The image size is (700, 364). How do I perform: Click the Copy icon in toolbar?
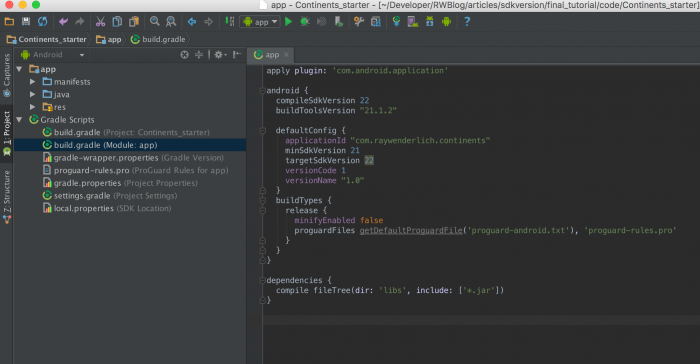(117, 21)
